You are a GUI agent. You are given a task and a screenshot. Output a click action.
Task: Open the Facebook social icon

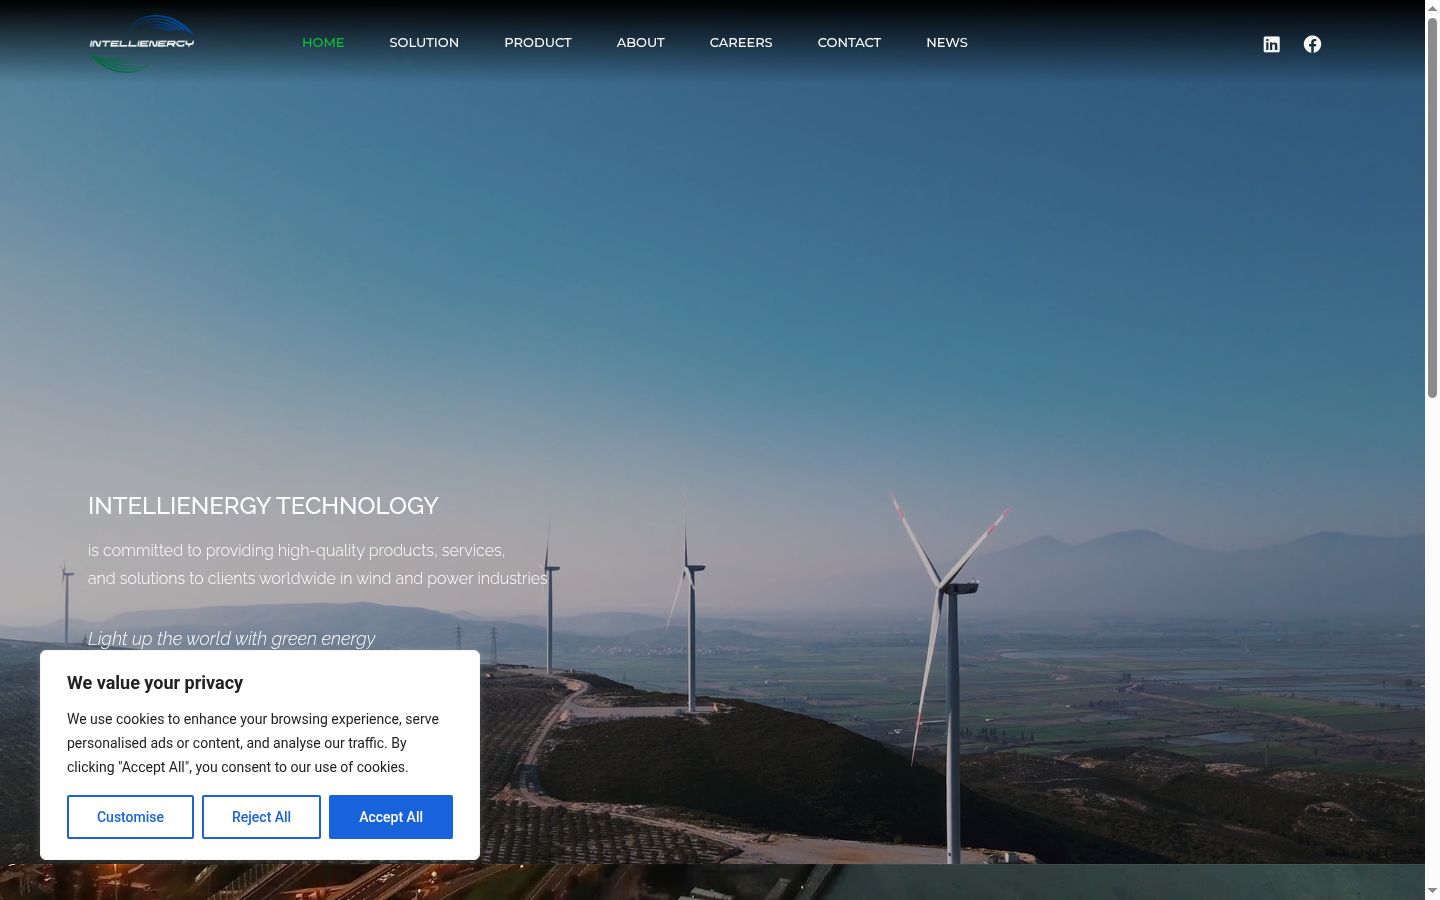tap(1312, 44)
